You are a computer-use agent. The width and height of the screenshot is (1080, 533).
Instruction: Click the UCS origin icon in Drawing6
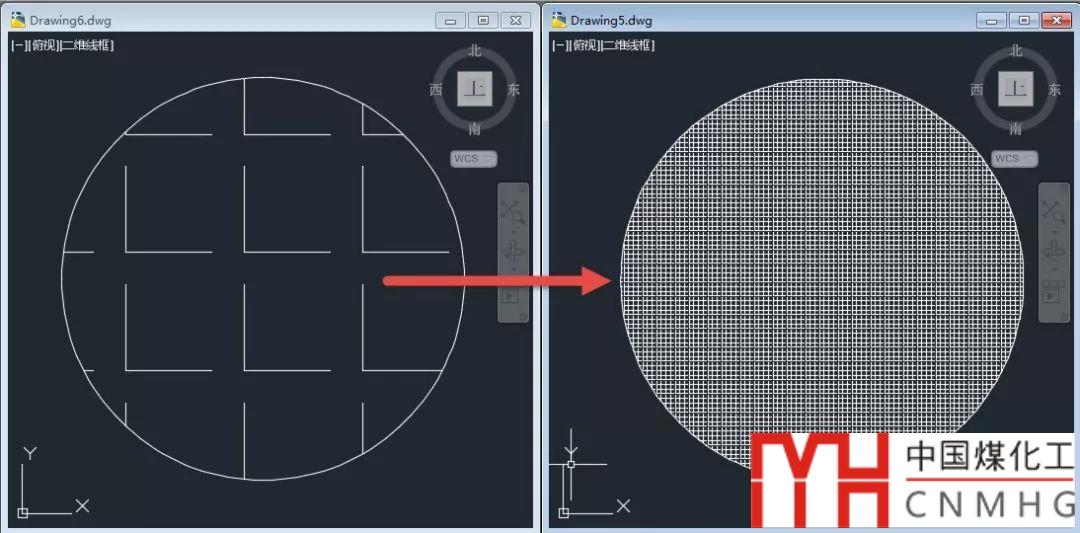tap(23, 513)
